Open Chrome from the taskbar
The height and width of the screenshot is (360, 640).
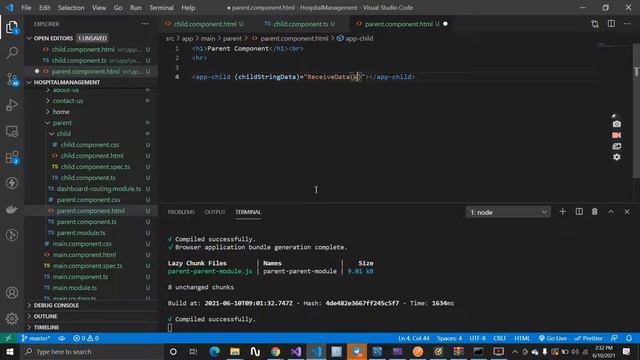point(276,351)
